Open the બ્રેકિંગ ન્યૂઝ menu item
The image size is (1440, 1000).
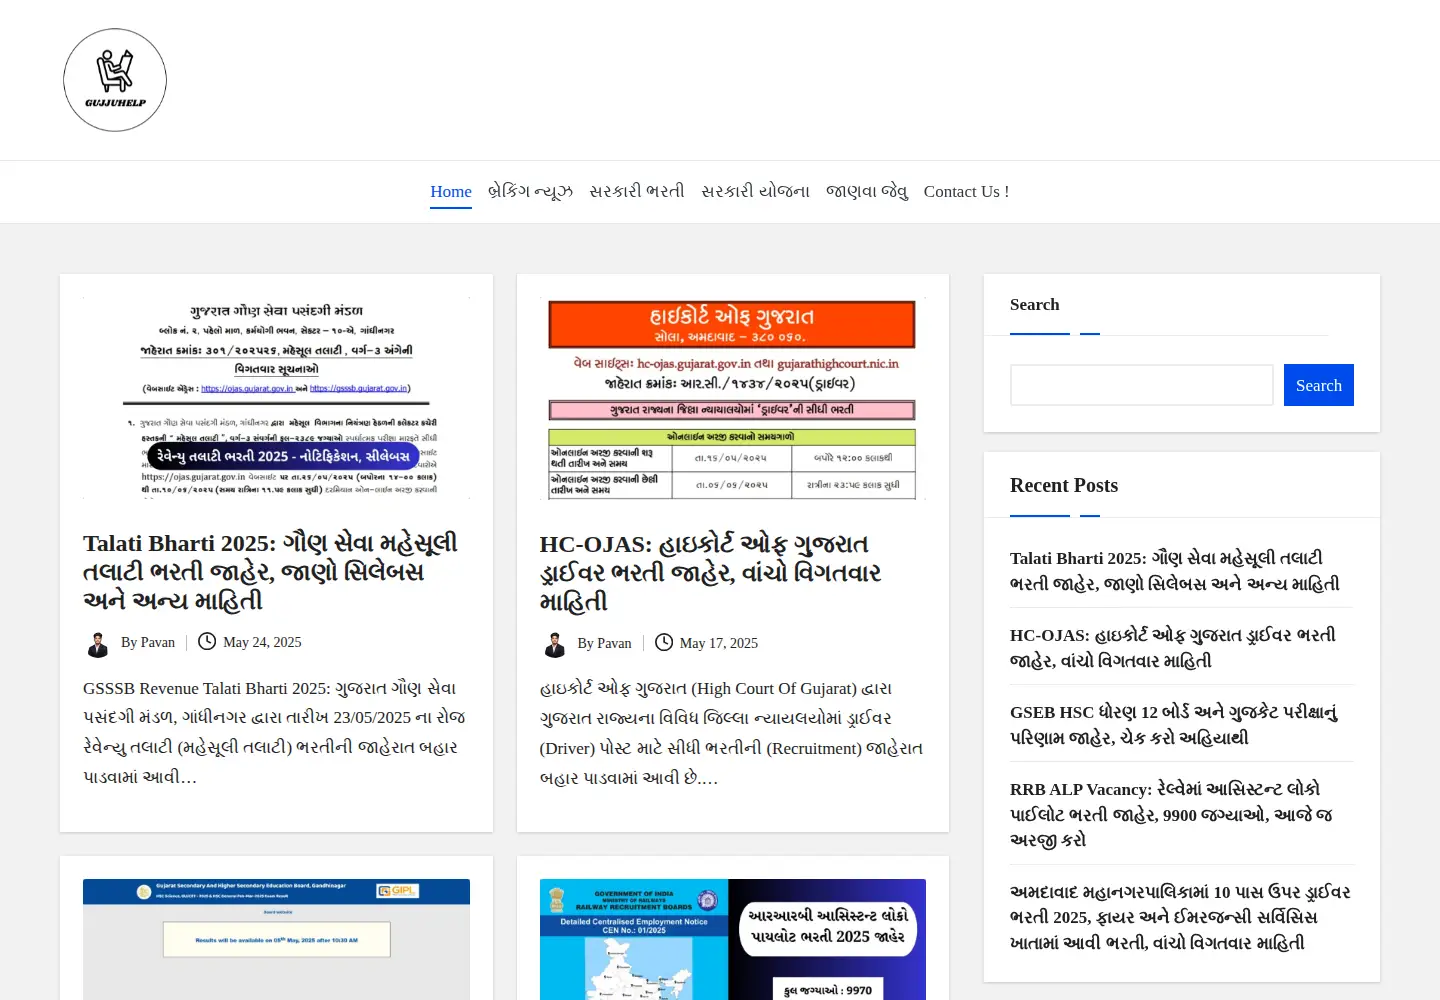(x=530, y=191)
